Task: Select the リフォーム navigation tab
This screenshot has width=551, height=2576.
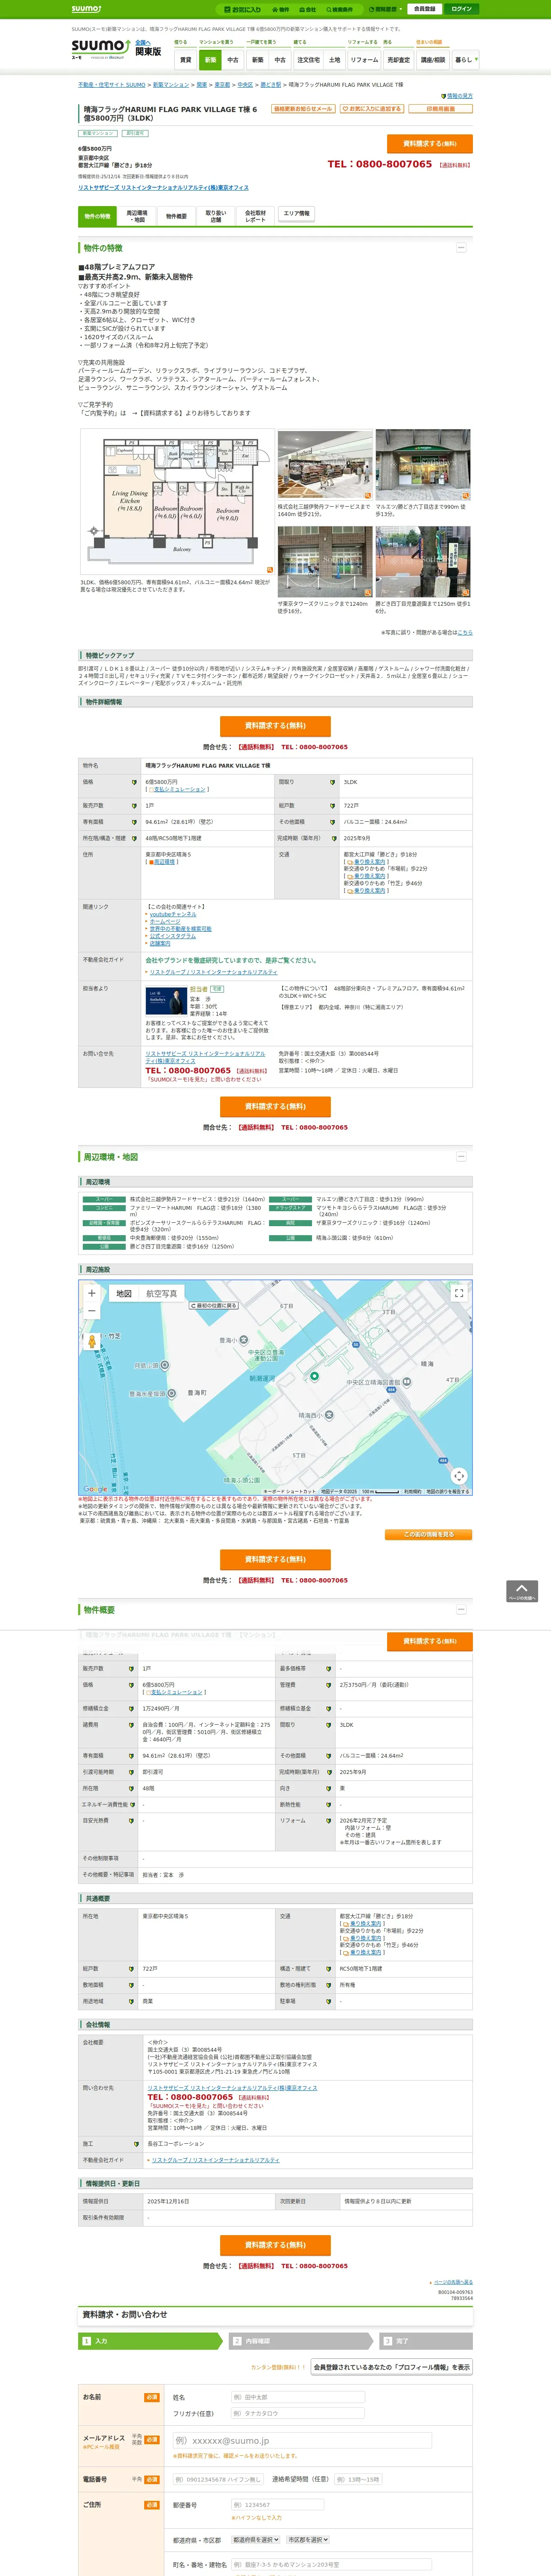Action: [364, 60]
